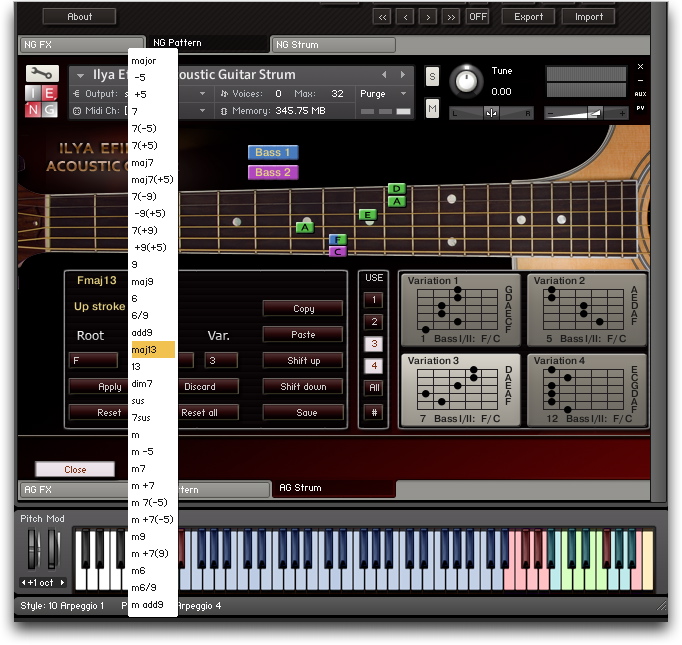Open the wrench instrument settings icon

coord(42,73)
